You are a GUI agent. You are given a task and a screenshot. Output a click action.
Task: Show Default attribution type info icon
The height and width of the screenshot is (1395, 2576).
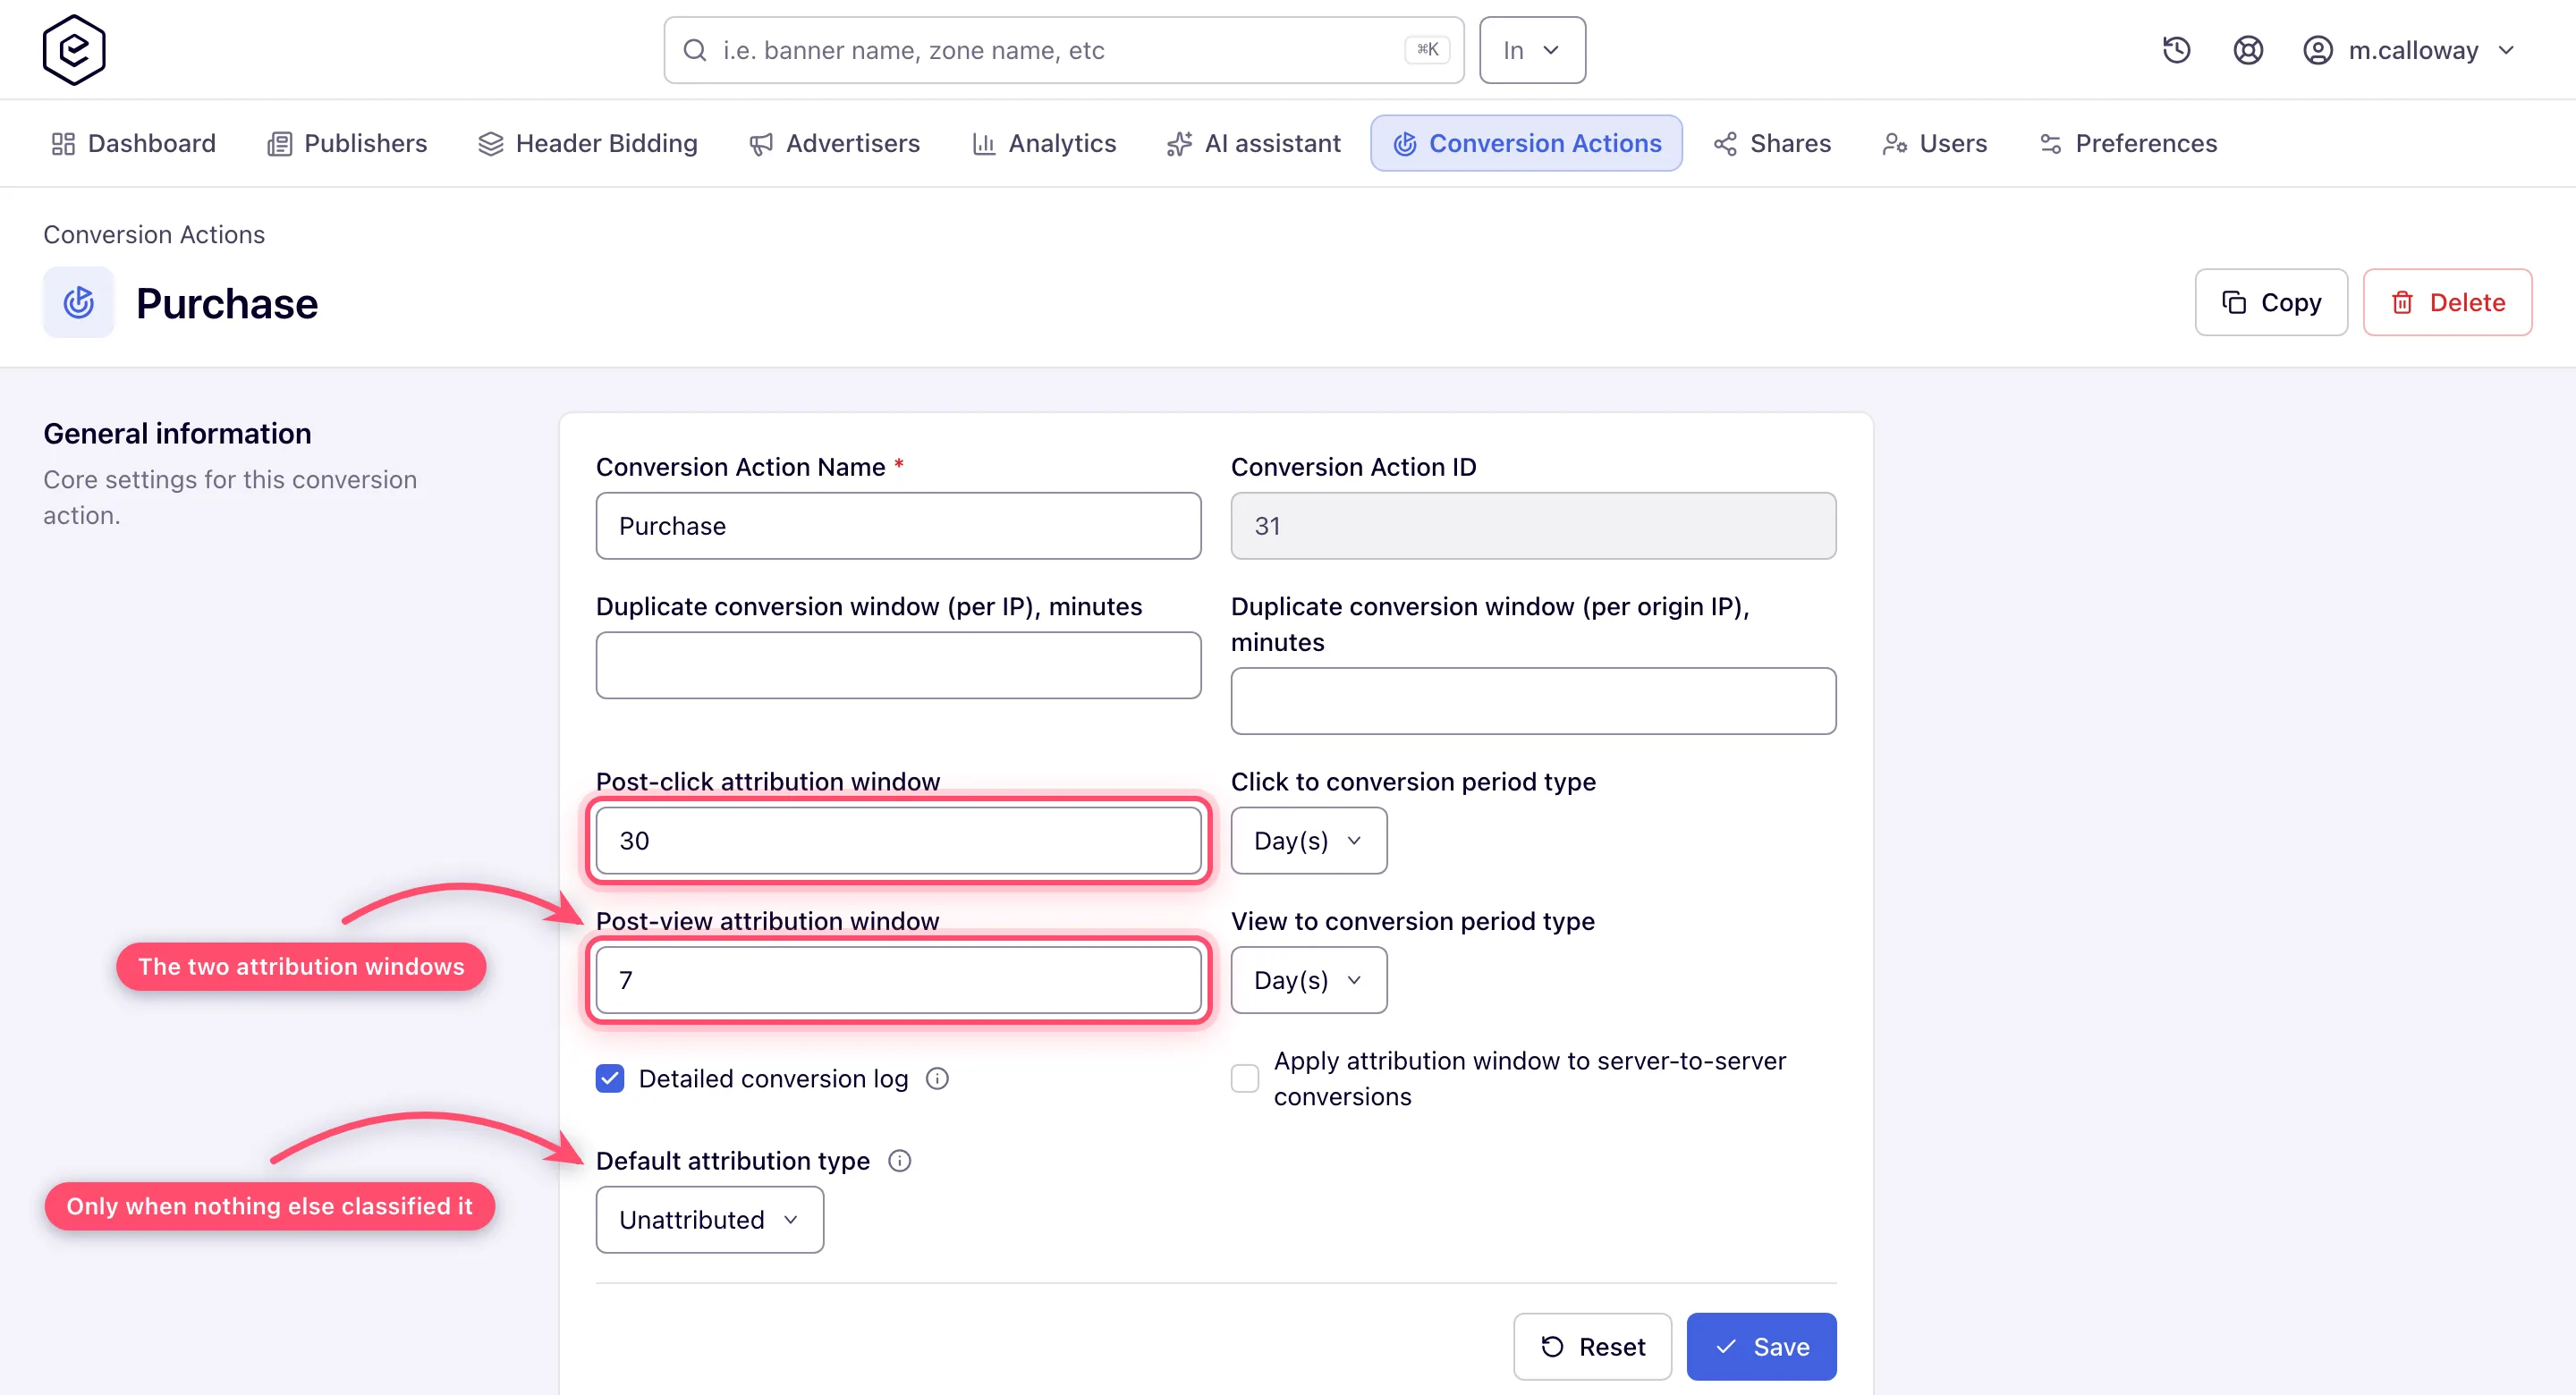coord(900,1160)
